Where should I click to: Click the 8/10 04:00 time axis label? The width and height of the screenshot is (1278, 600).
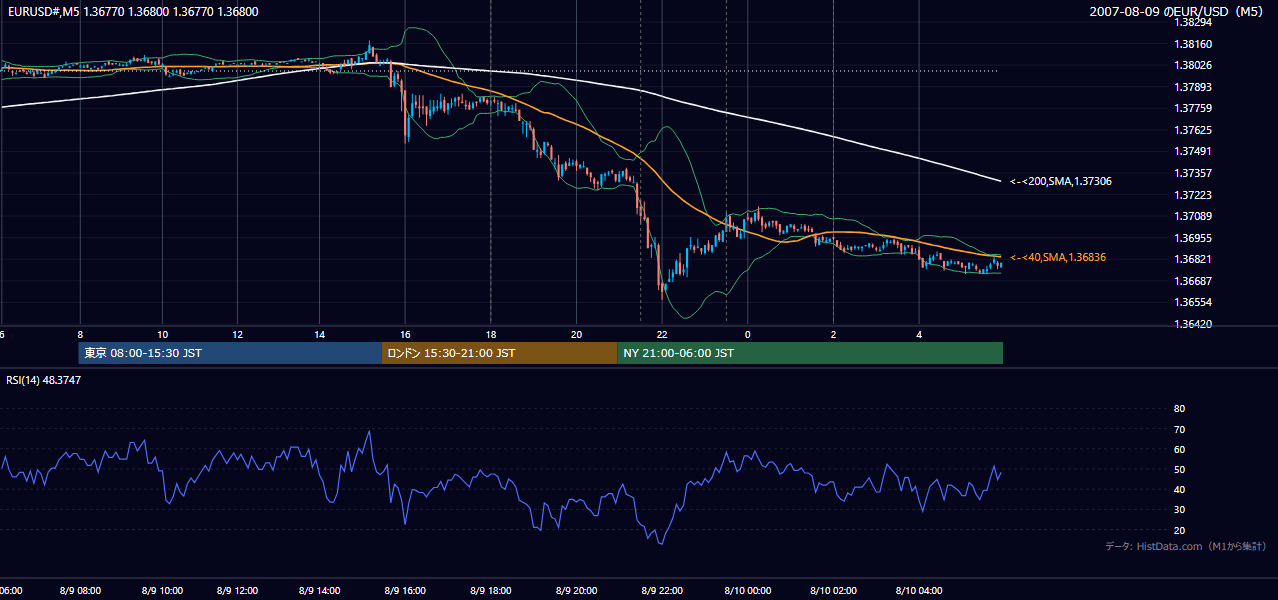pyautogui.click(x=918, y=590)
